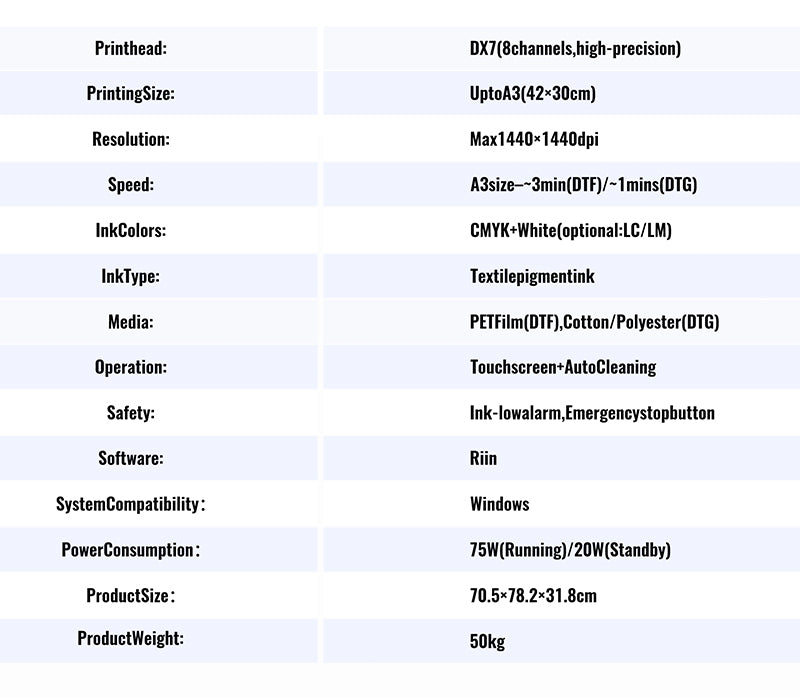
Task: Click the Touchscreen+AutoCleaning operation value
Action: (563, 367)
